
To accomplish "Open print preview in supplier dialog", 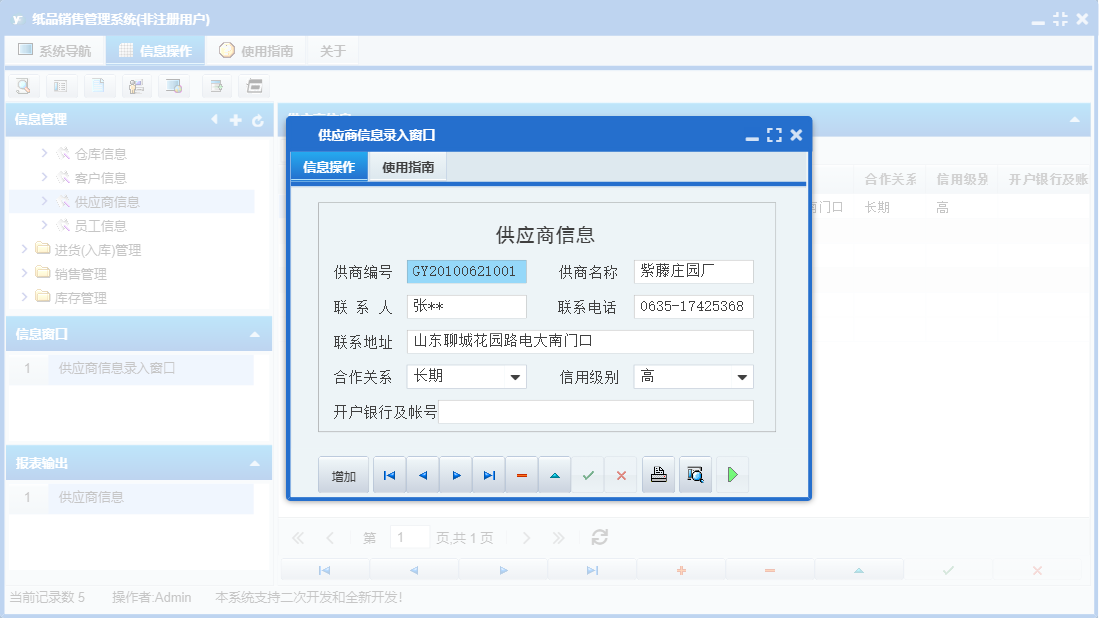I will click(x=695, y=474).
